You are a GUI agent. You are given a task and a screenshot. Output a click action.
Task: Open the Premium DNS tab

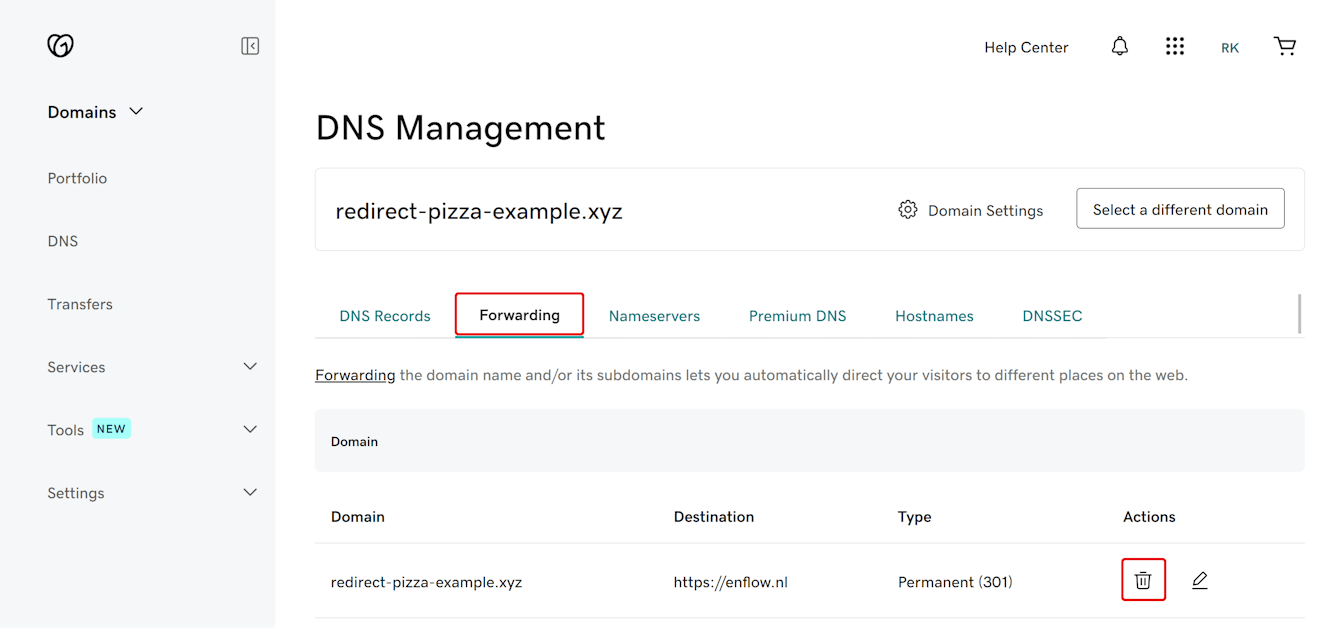point(797,316)
